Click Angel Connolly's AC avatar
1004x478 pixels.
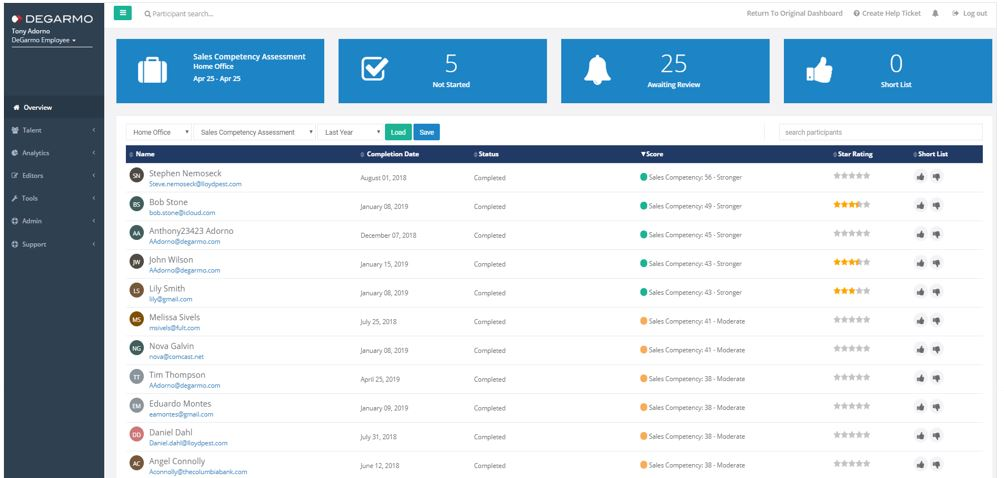tap(136, 463)
